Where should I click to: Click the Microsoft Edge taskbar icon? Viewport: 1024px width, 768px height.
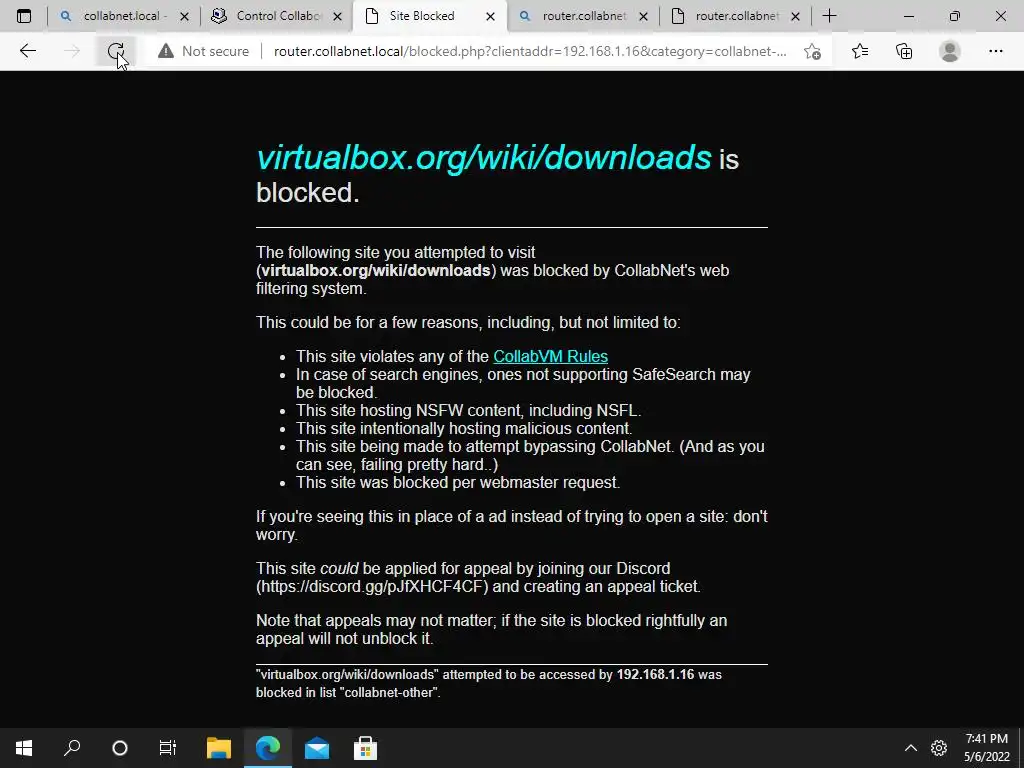point(268,748)
